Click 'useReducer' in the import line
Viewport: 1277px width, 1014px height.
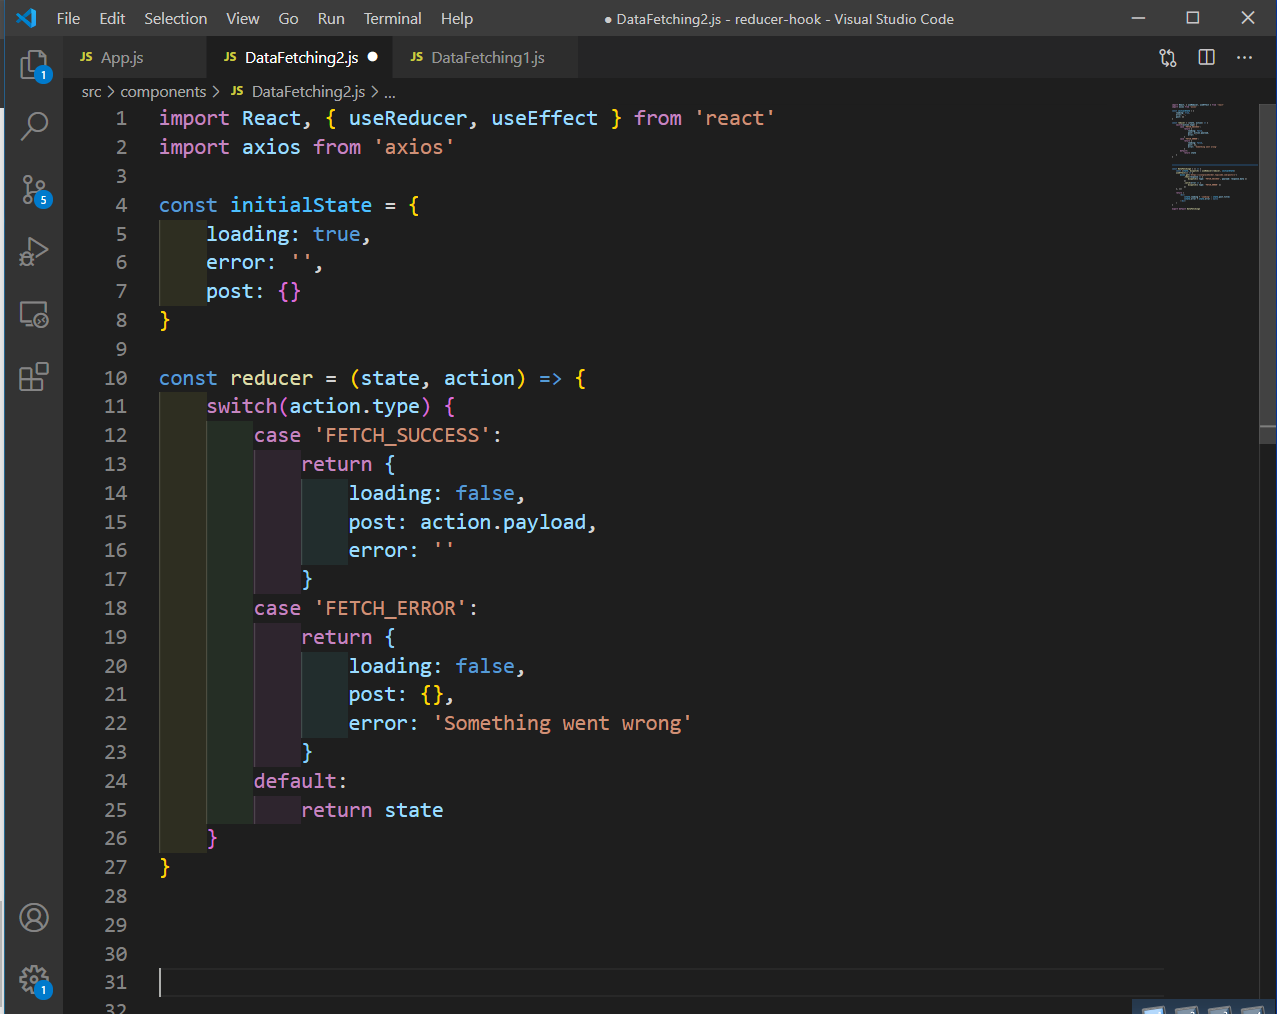point(408,118)
